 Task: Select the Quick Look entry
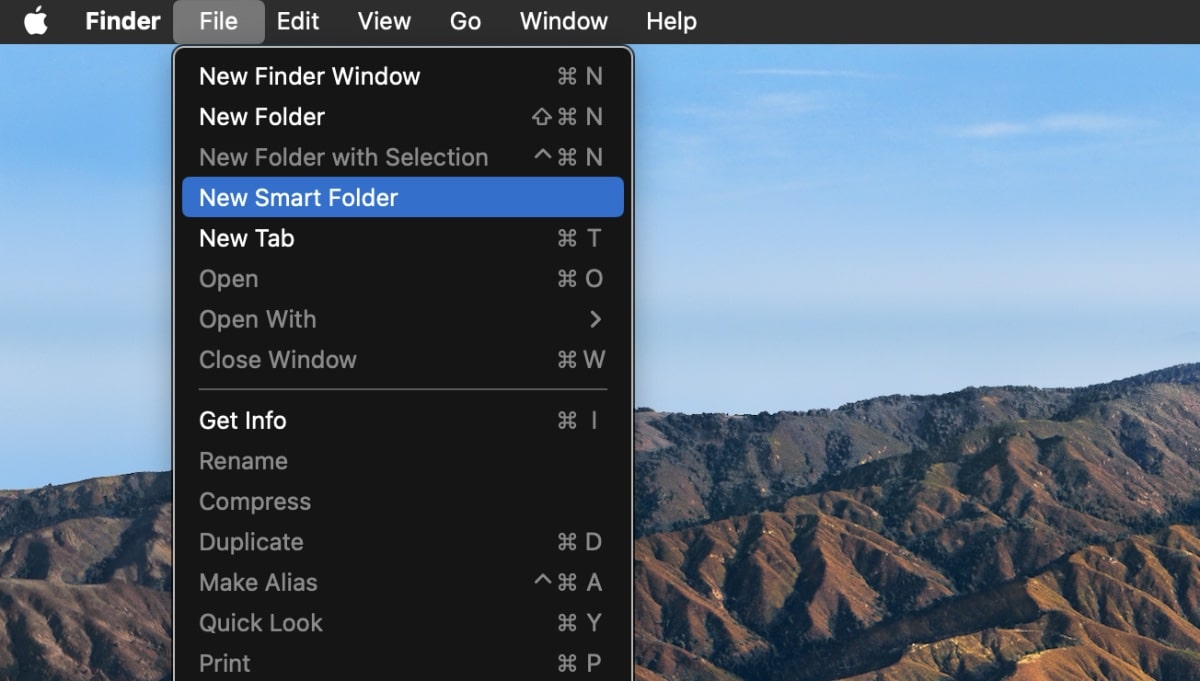click(x=261, y=623)
